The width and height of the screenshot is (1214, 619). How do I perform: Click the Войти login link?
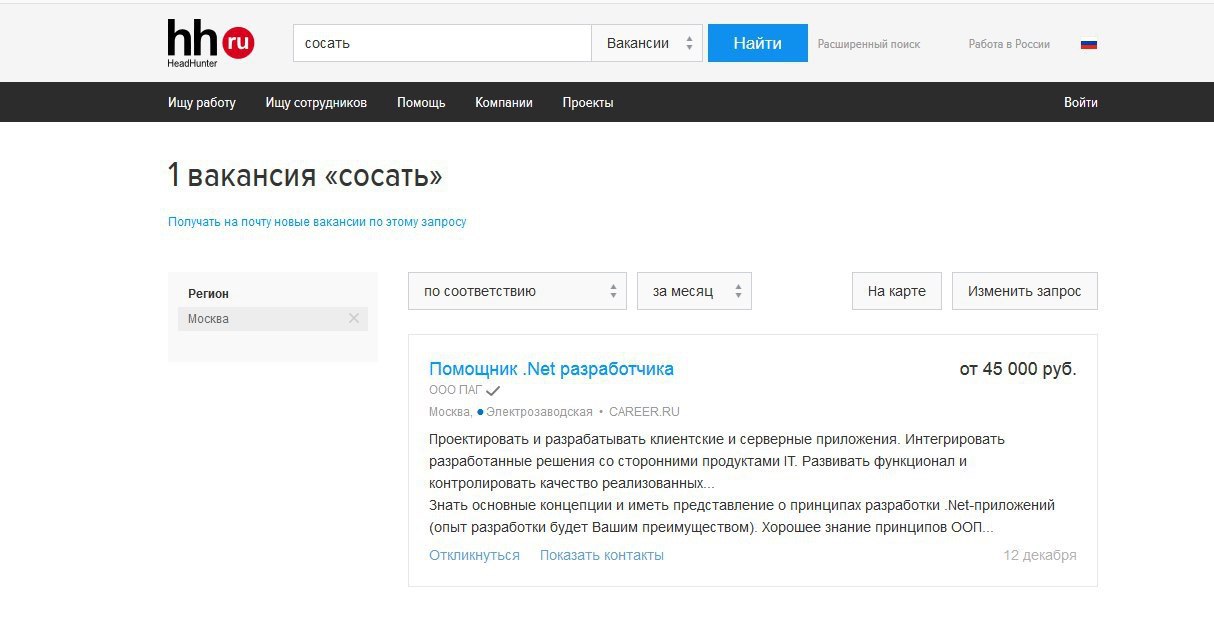coord(1081,102)
